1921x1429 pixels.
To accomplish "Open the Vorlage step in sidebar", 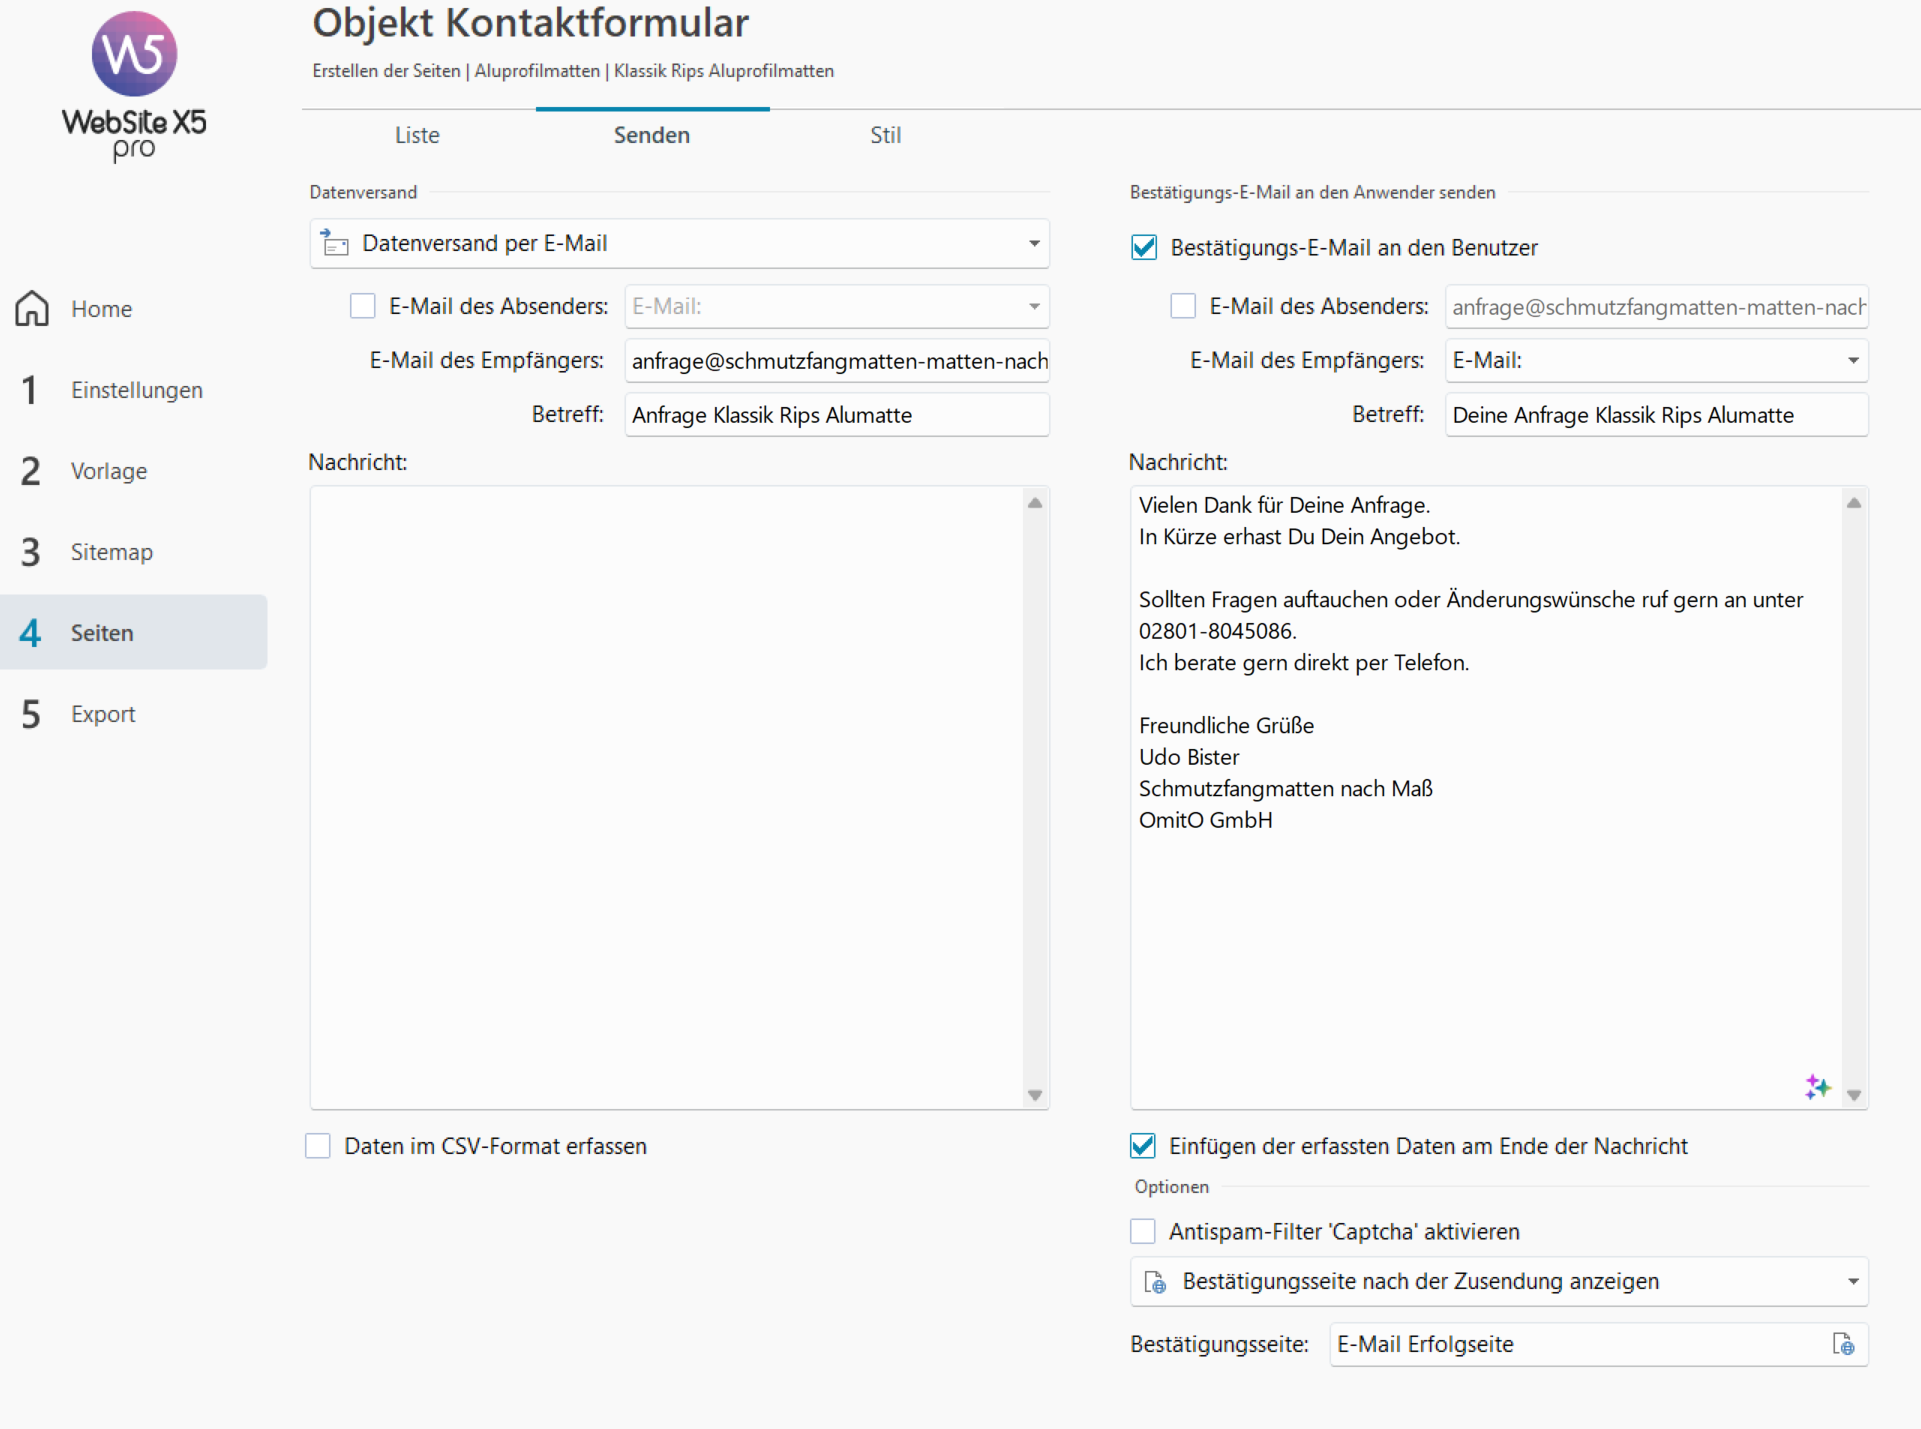I will (108, 471).
